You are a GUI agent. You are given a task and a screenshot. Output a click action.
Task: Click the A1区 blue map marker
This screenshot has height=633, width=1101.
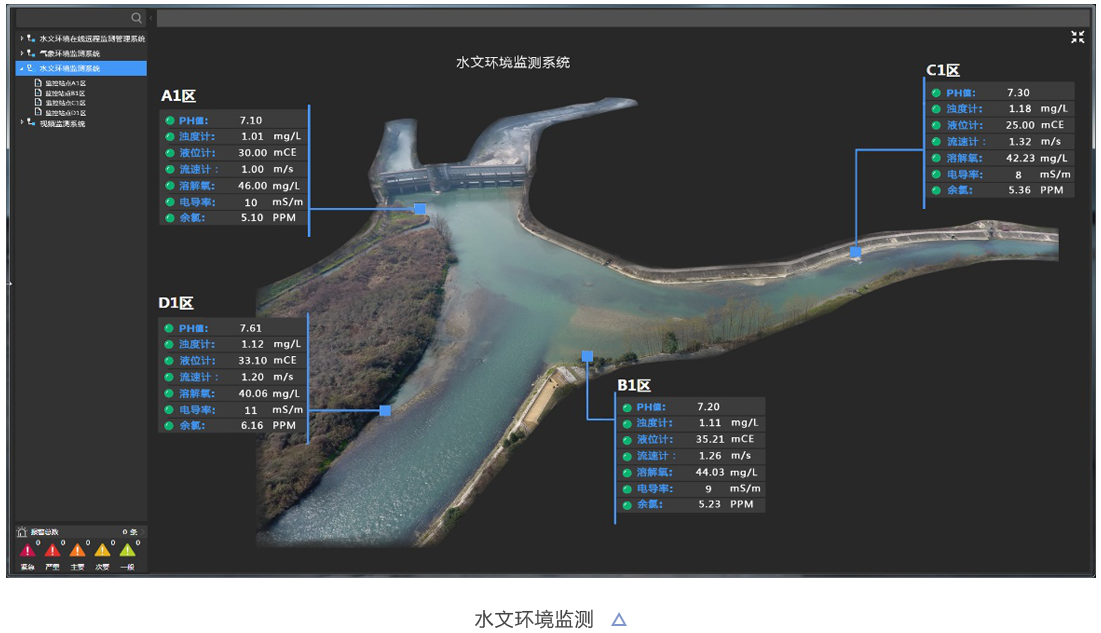click(420, 209)
